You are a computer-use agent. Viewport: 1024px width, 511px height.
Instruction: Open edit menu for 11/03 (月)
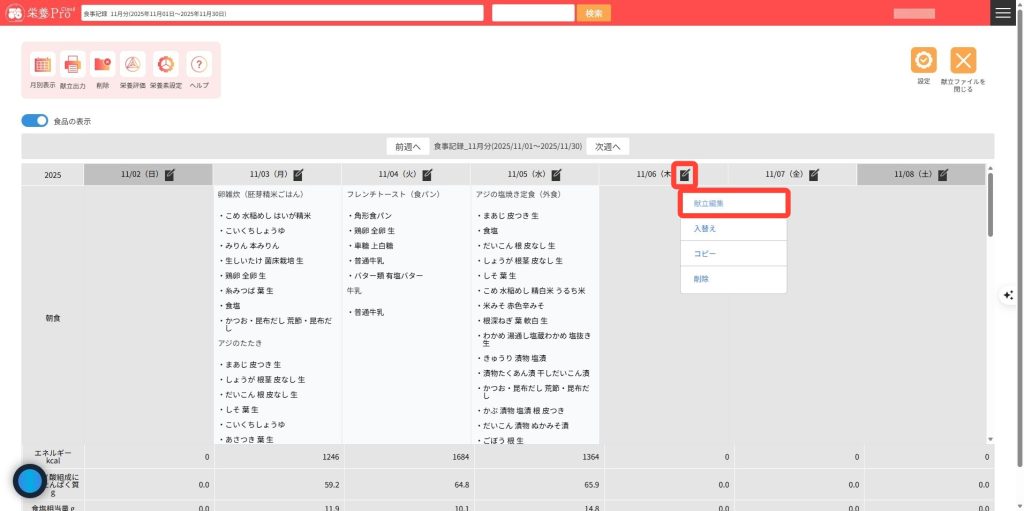[x=298, y=175]
